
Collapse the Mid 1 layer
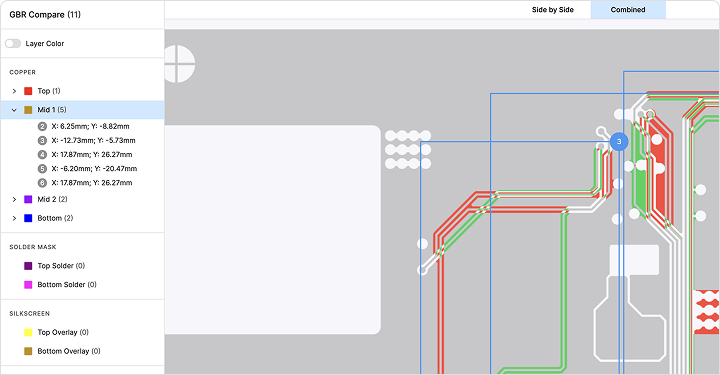14,110
